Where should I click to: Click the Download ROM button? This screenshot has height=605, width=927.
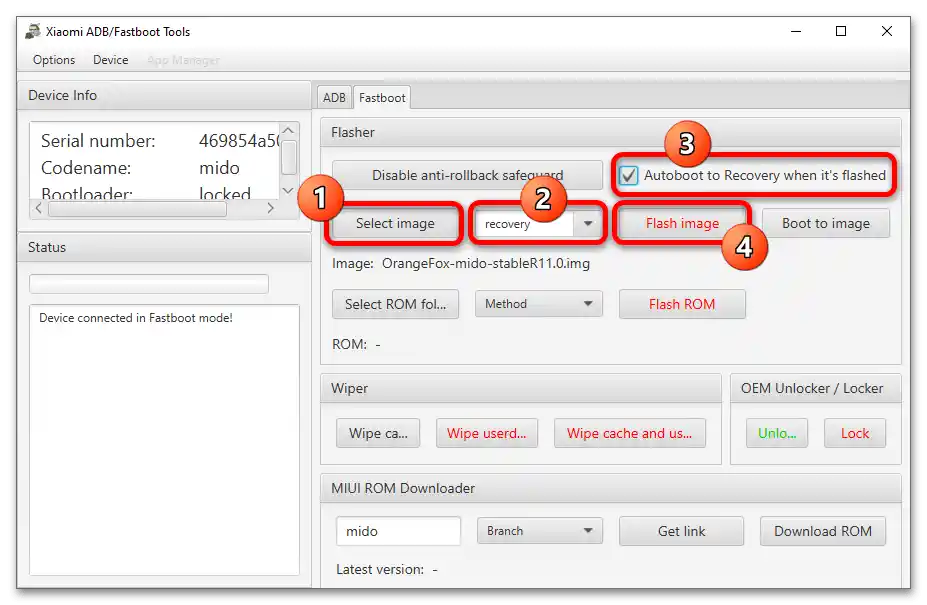pyautogui.click(x=822, y=531)
